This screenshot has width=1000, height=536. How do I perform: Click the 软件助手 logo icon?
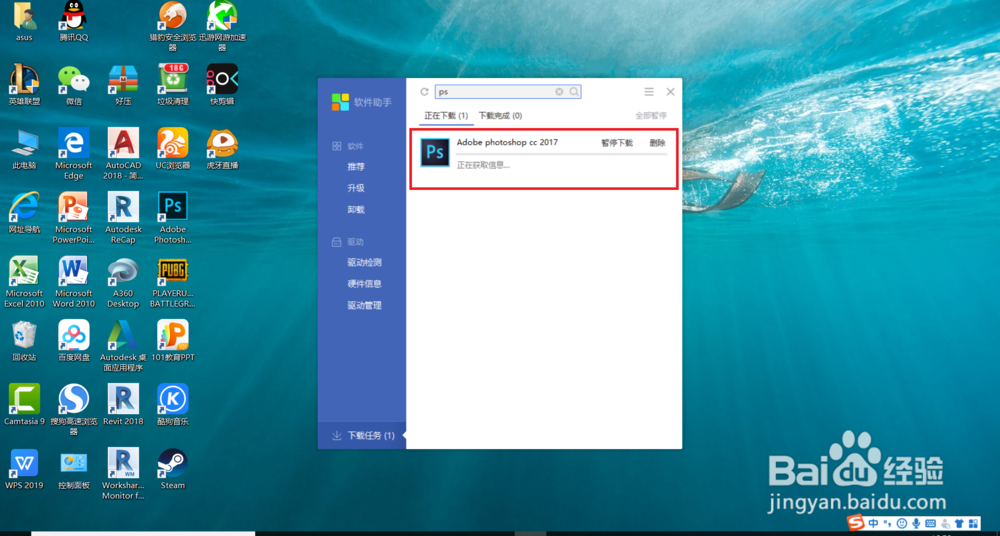341,102
